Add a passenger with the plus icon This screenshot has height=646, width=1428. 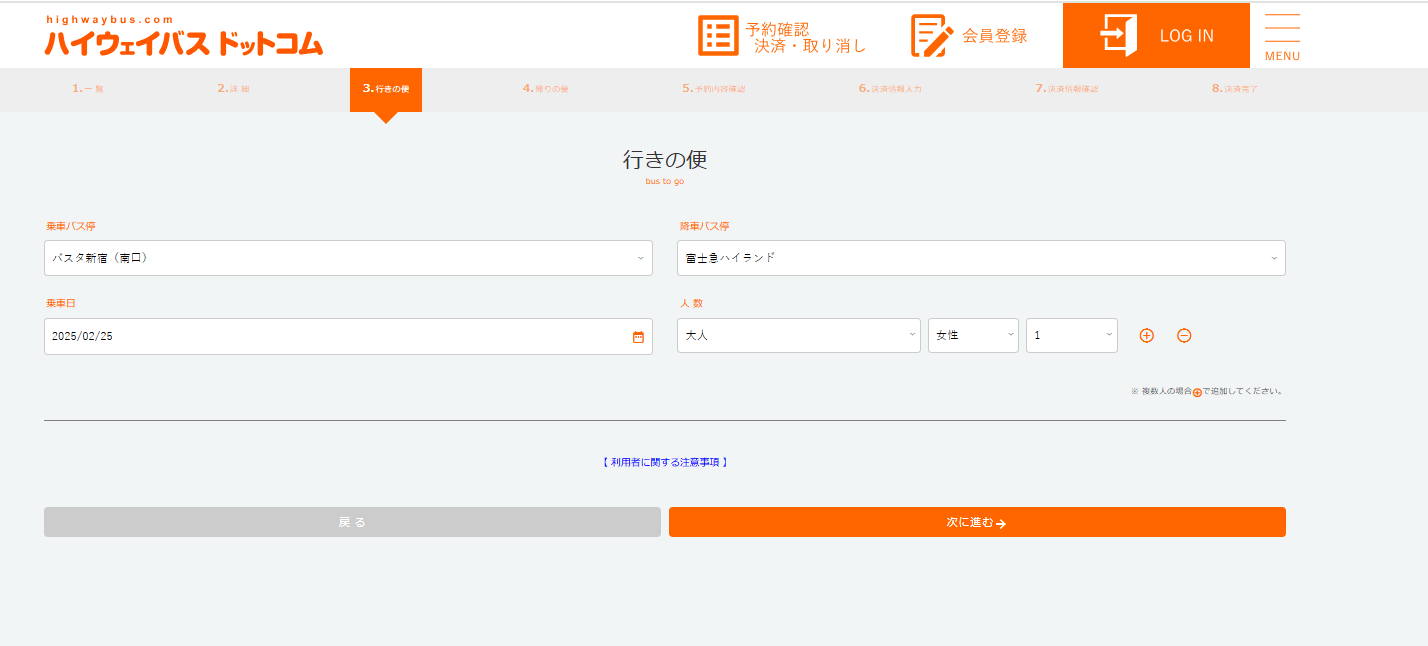click(x=1147, y=336)
